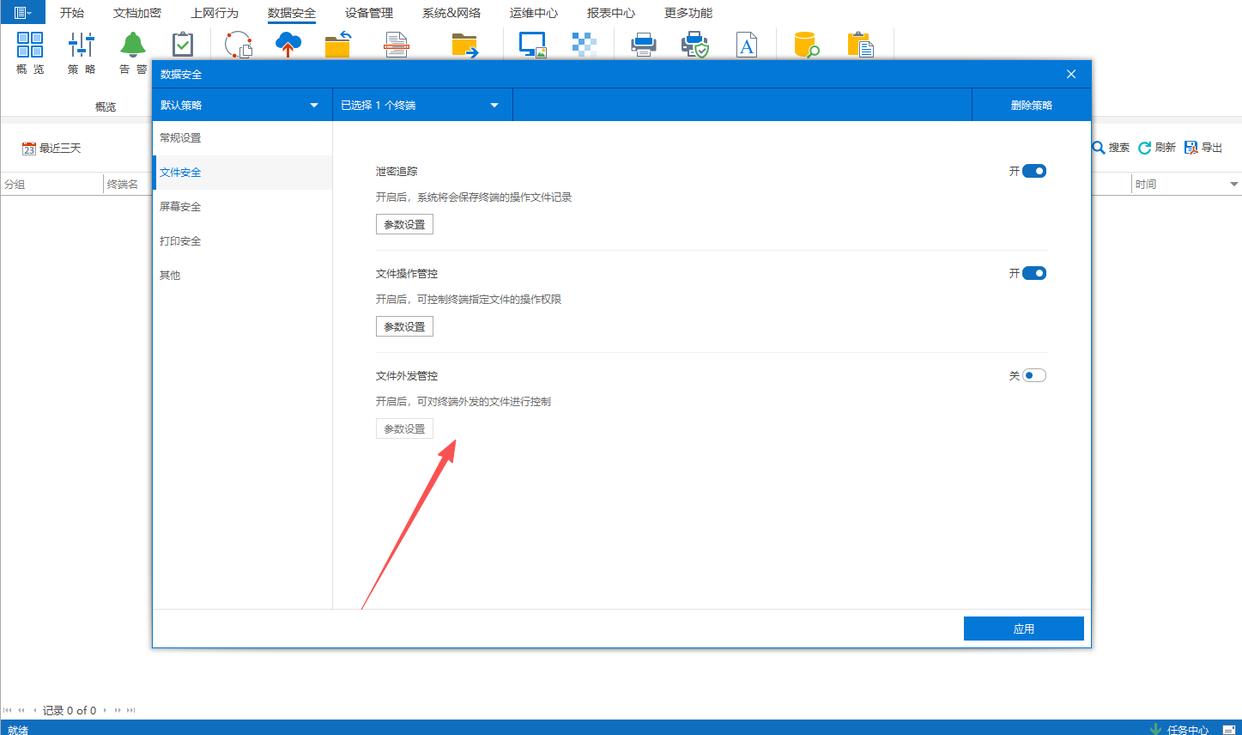Click the 导出 export icon
Viewport: 1242px width, 735px height.
1191,148
